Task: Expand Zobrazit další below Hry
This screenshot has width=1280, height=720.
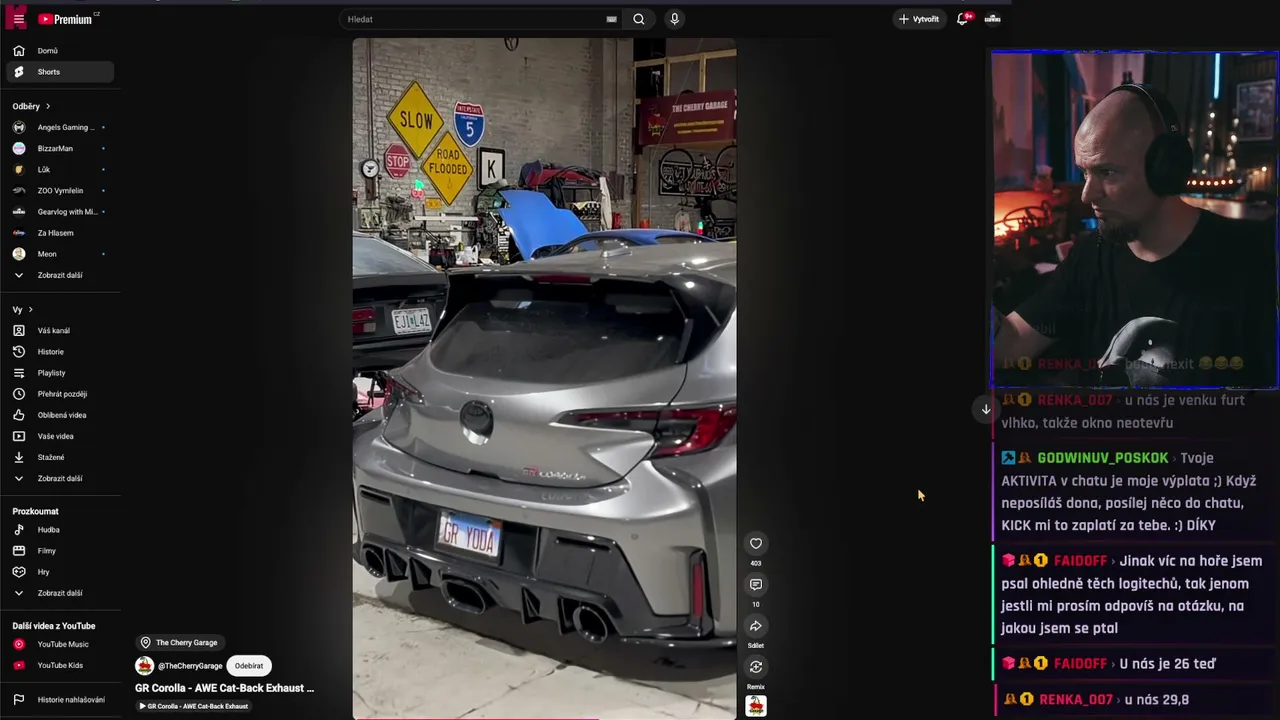Action: coord(60,593)
